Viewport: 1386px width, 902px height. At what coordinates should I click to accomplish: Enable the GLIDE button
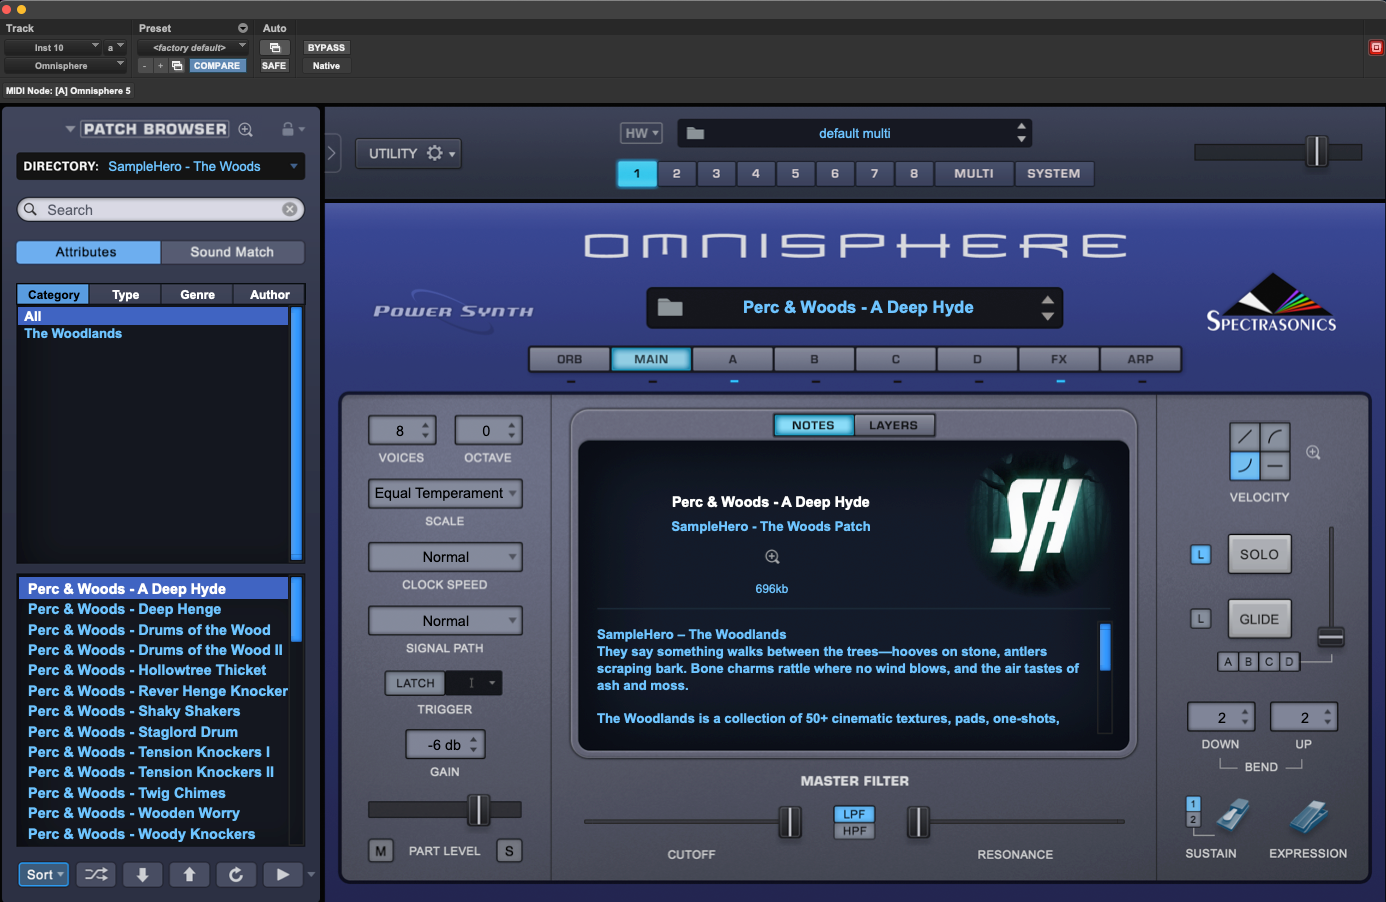click(1259, 619)
